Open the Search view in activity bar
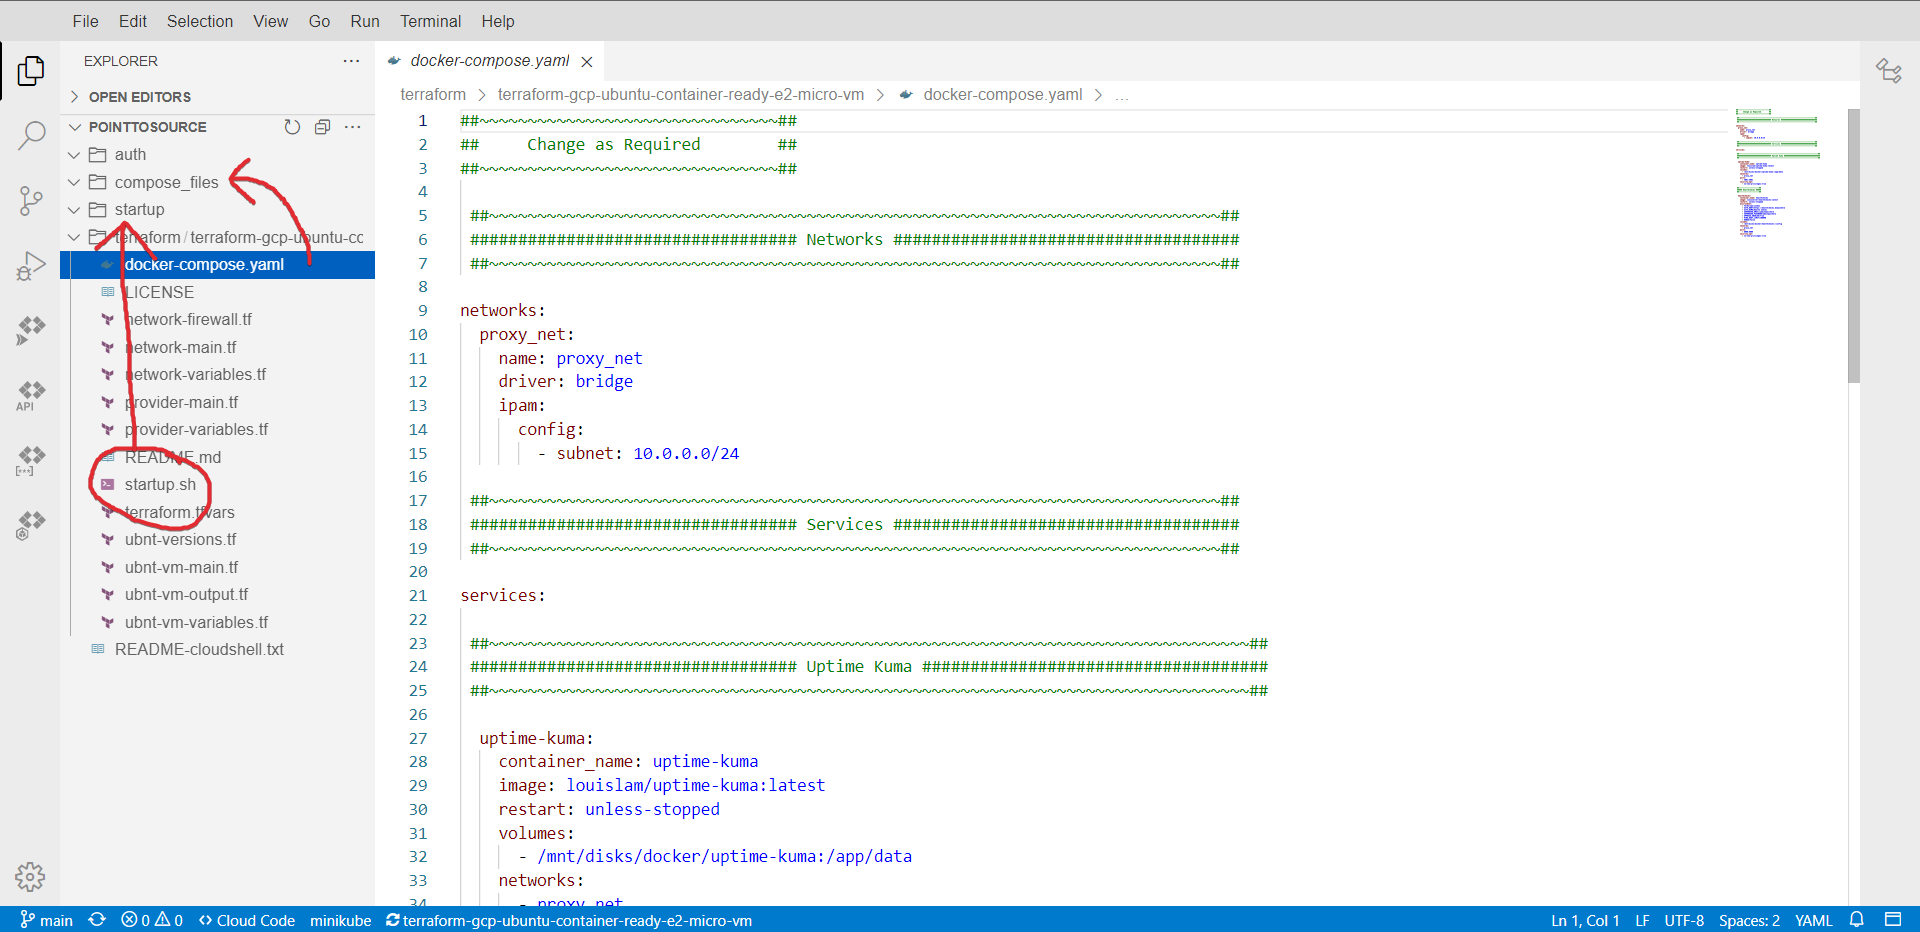The height and width of the screenshot is (932, 1920). click(31, 135)
